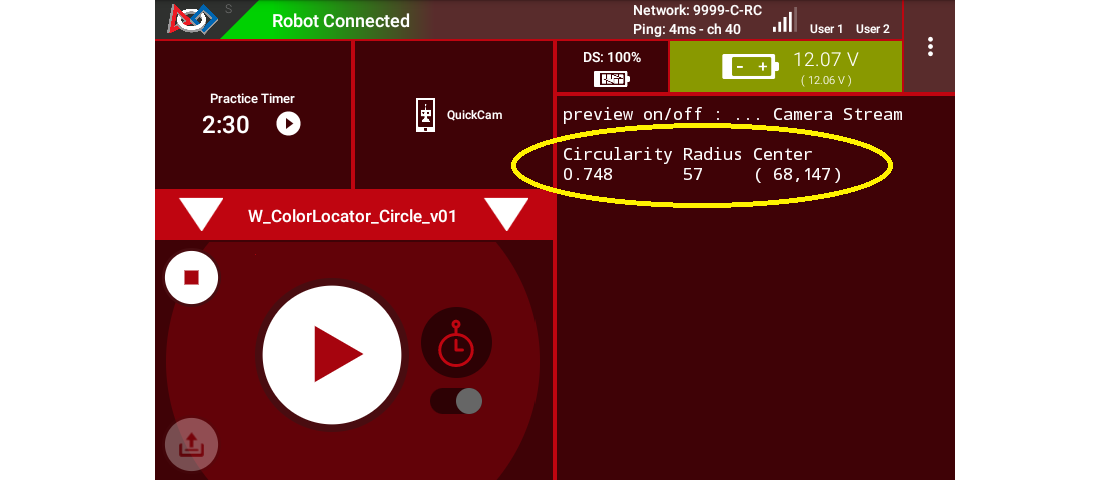Screen dimensions: 1116x480
Task: Select User 1 gamepad label
Action: coord(826,29)
